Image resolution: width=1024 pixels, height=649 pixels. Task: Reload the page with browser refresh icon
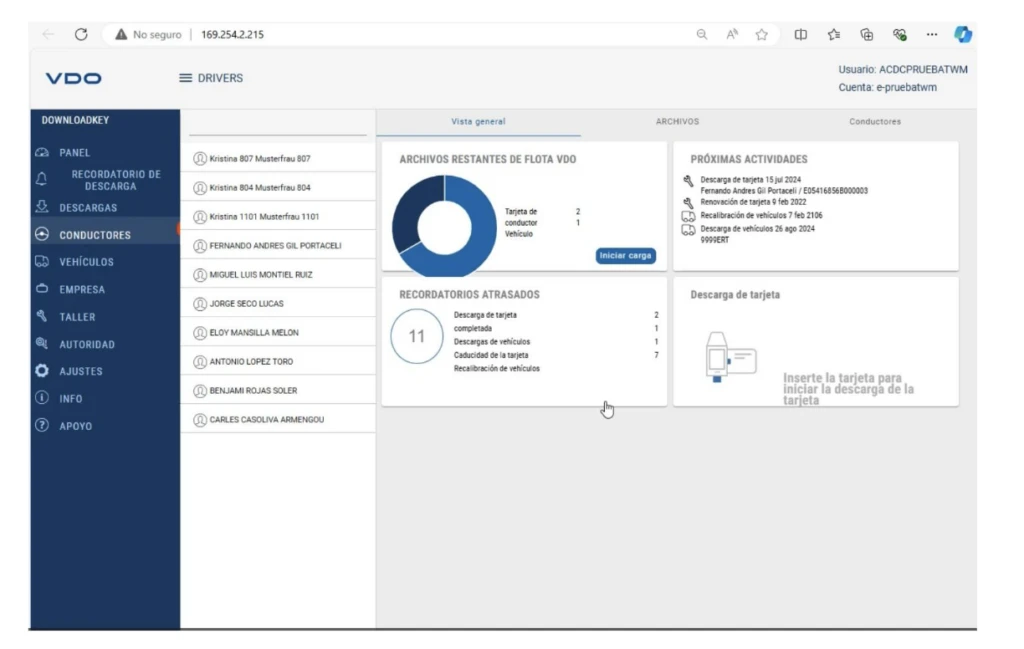[x=81, y=34]
